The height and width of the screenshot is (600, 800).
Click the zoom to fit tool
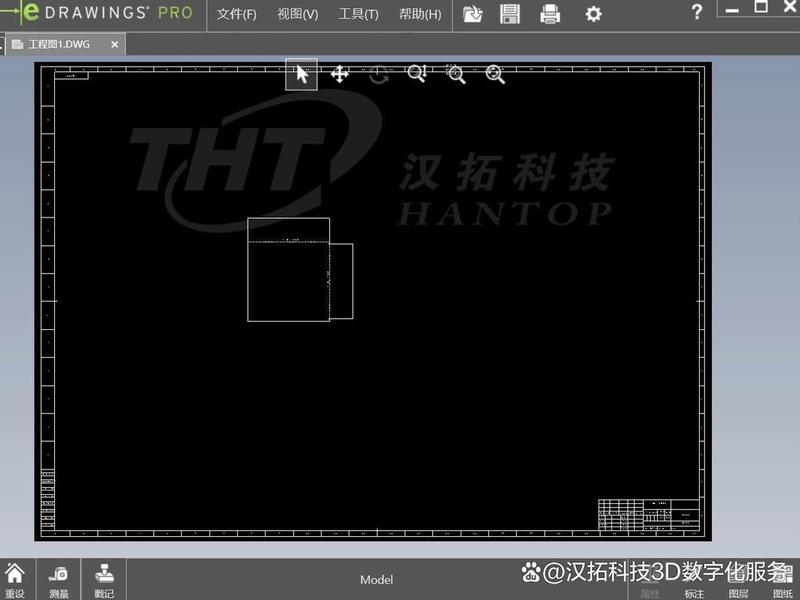495,74
